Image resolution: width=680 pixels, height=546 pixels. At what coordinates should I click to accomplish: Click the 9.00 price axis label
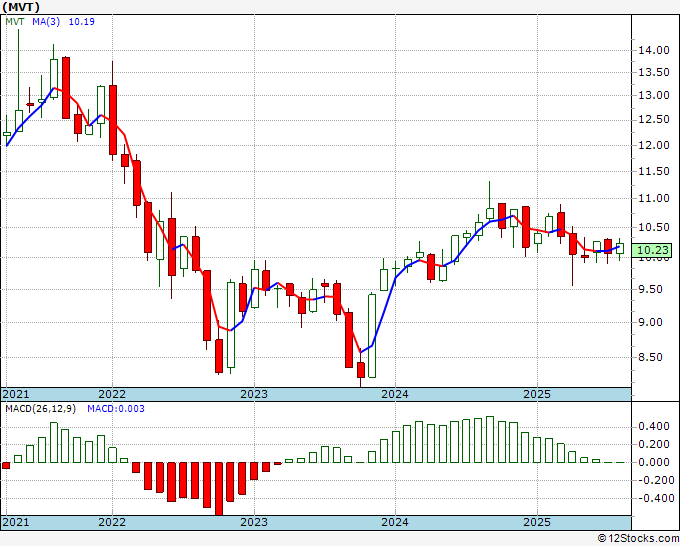pos(650,322)
